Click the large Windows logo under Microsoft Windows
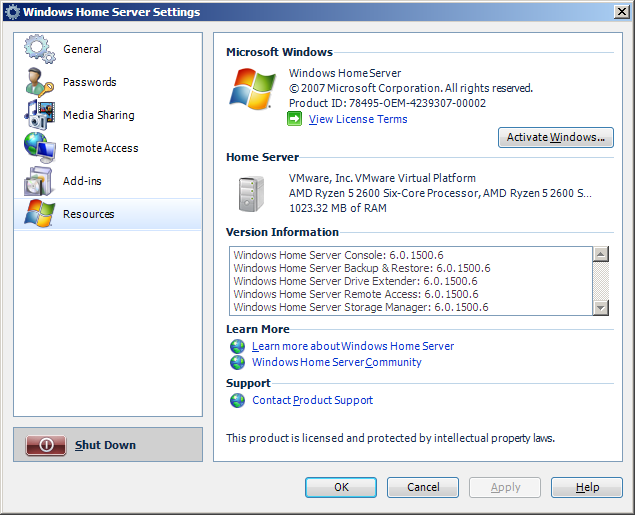Screen dimensions: 635x515 (252, 89)
